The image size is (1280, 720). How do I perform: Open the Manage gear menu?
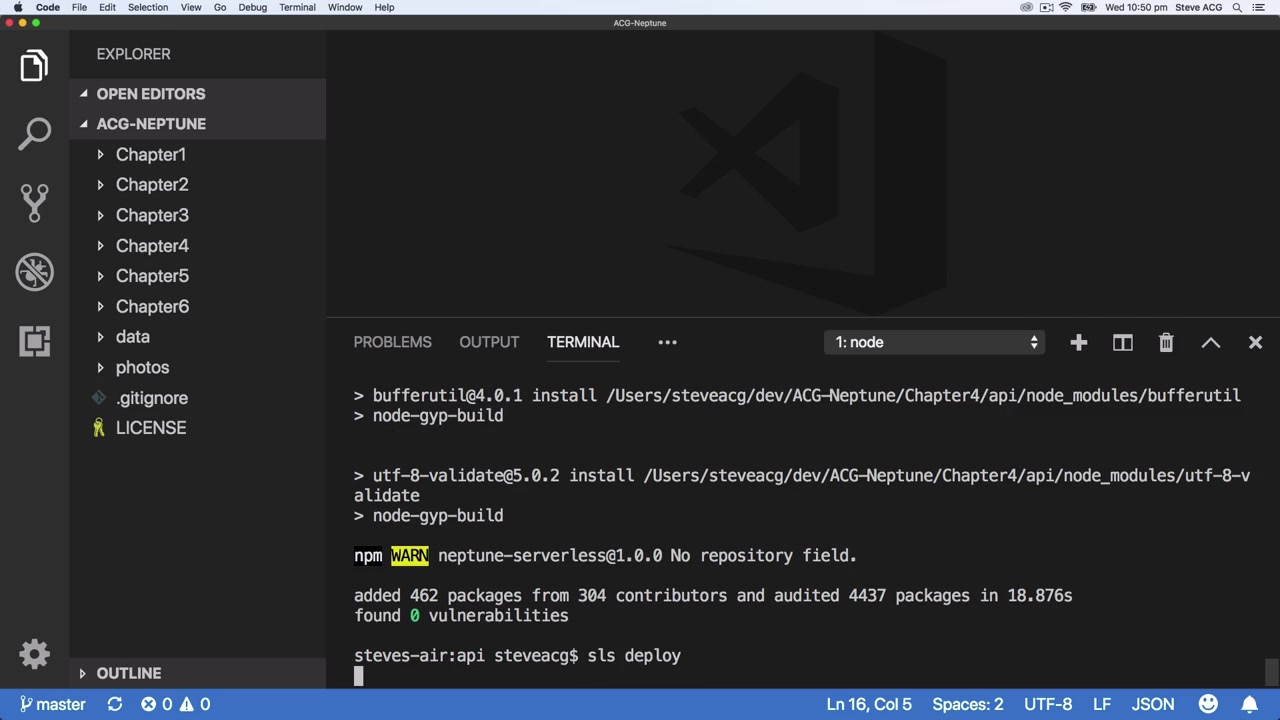tap(34, 654)
